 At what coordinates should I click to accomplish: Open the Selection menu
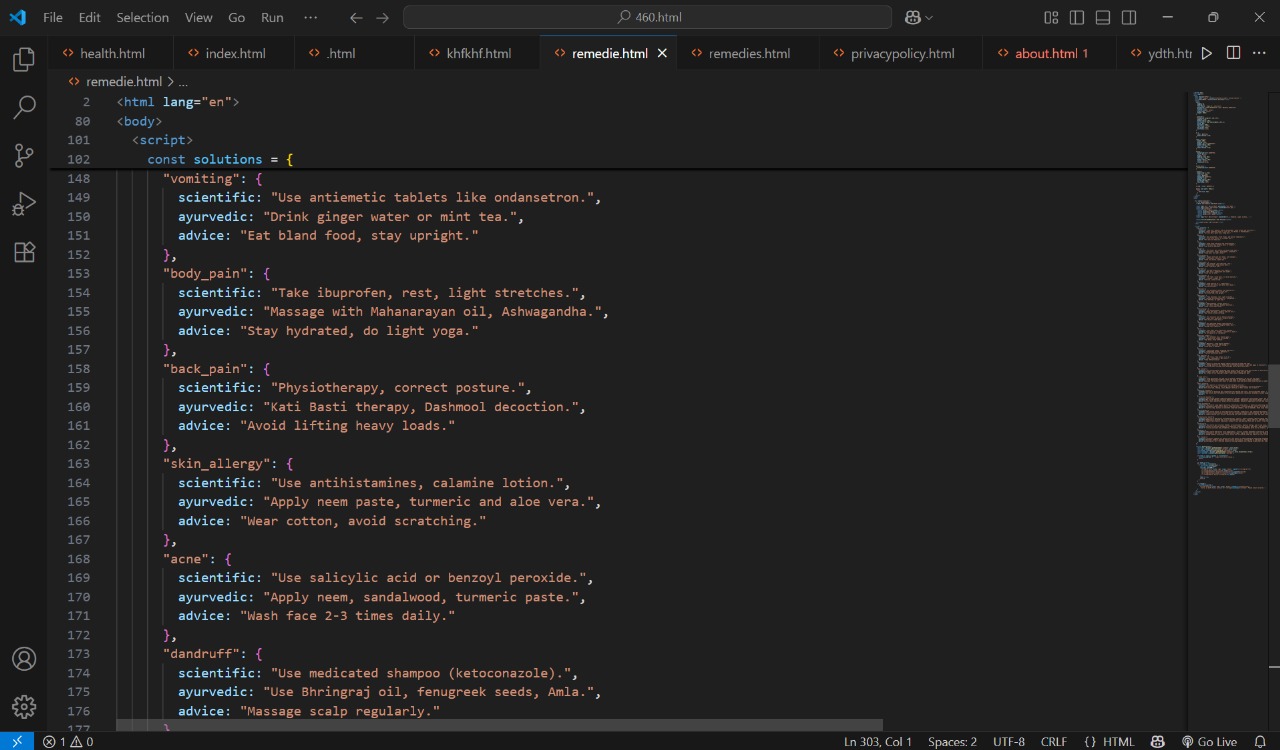pyautogui.click(x=143, y=17)
